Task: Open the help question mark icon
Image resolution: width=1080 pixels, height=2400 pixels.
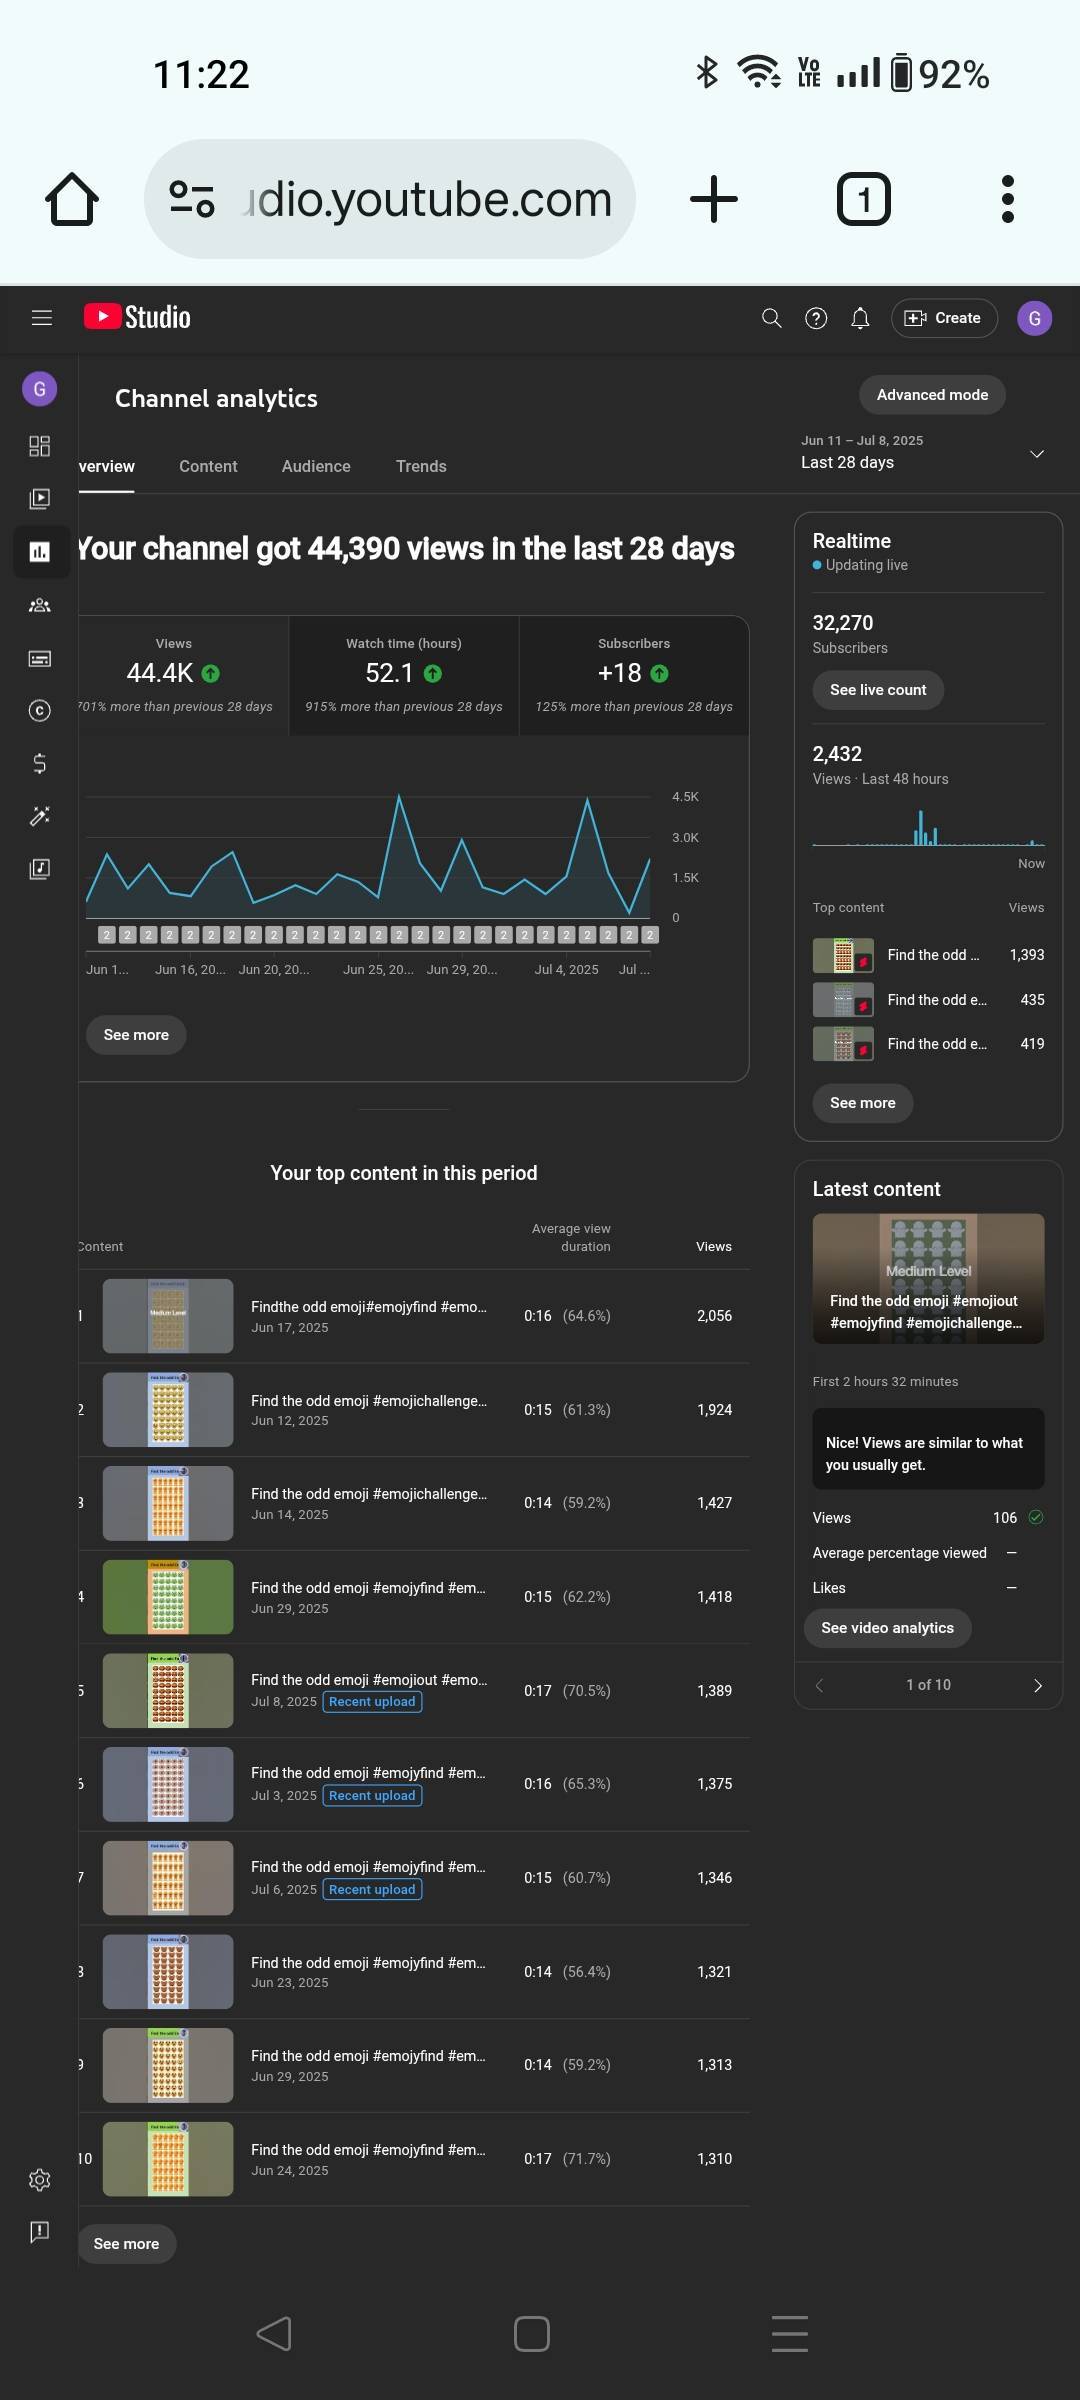Action: pos(816,318)
